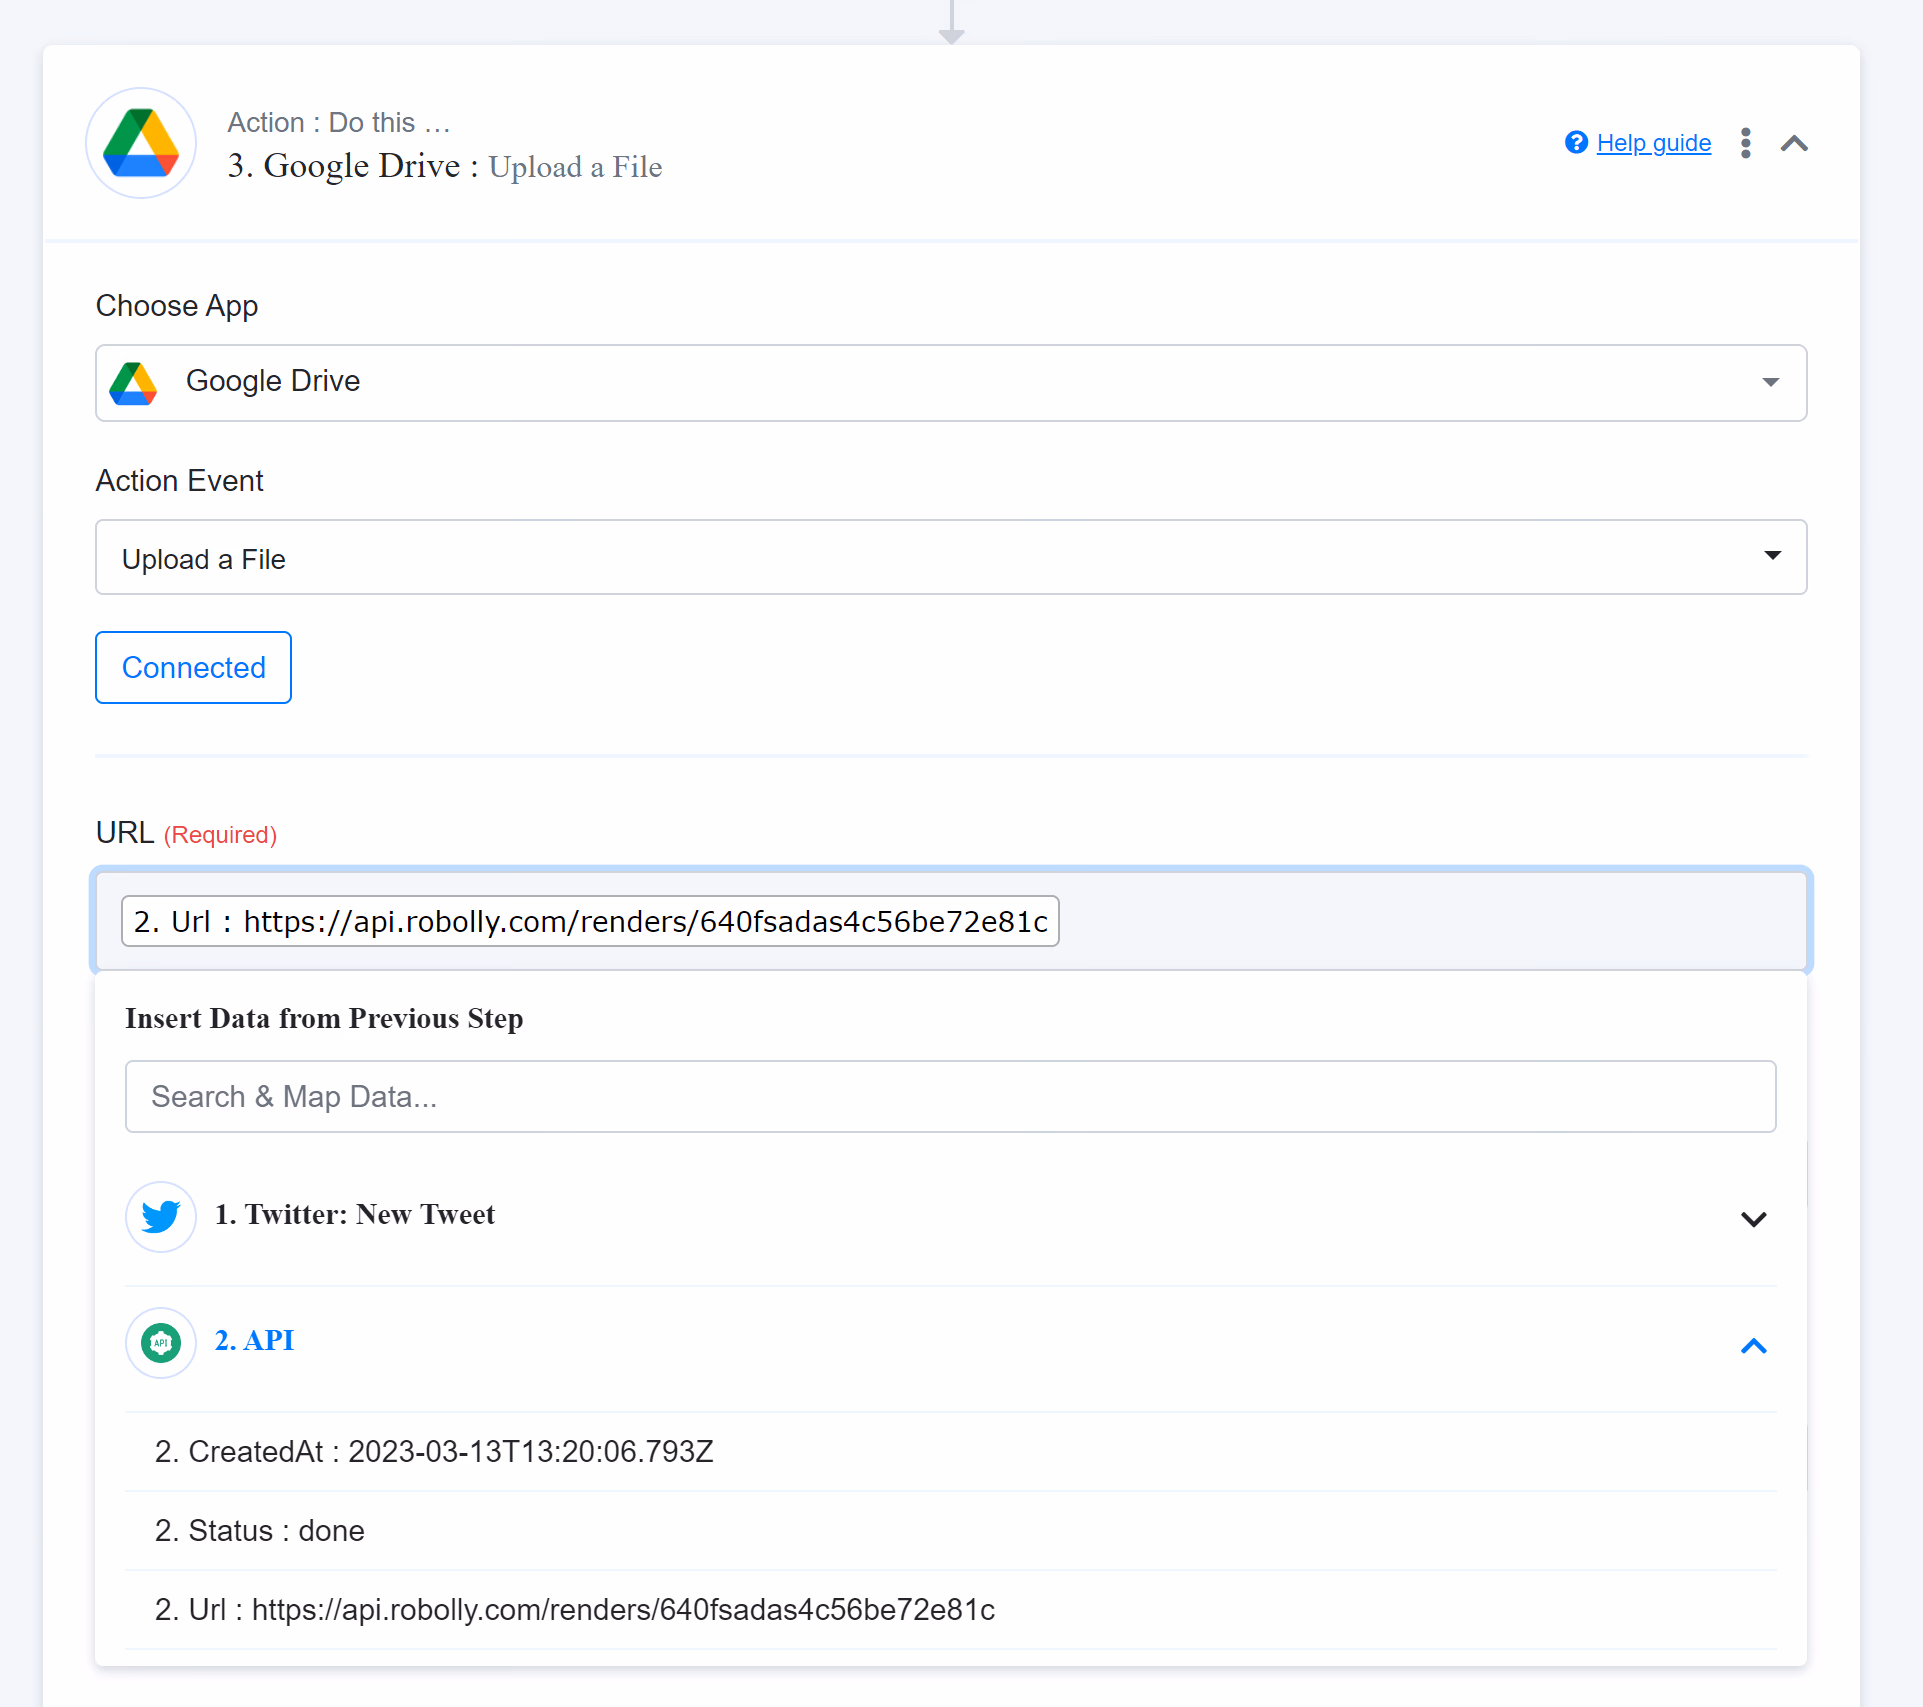Select the CreatedAt data item
This screenshot has width=1923, height=1707.
coord(434,1451)
